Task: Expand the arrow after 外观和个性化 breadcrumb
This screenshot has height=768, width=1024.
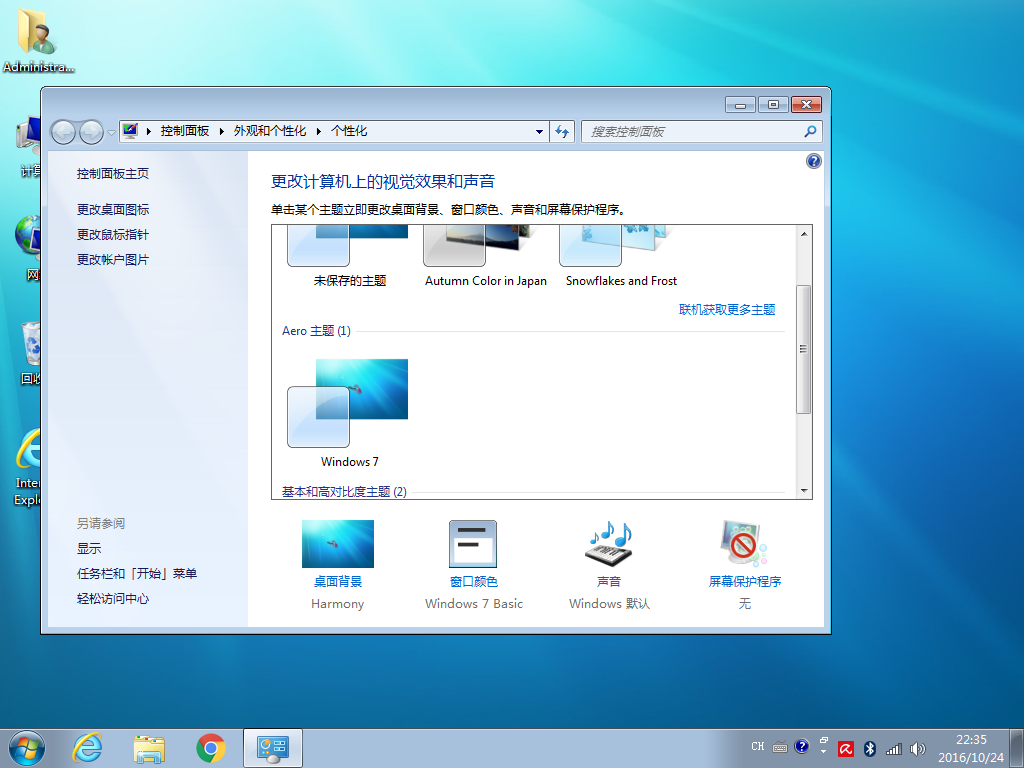Action: (x=319, y=131)
